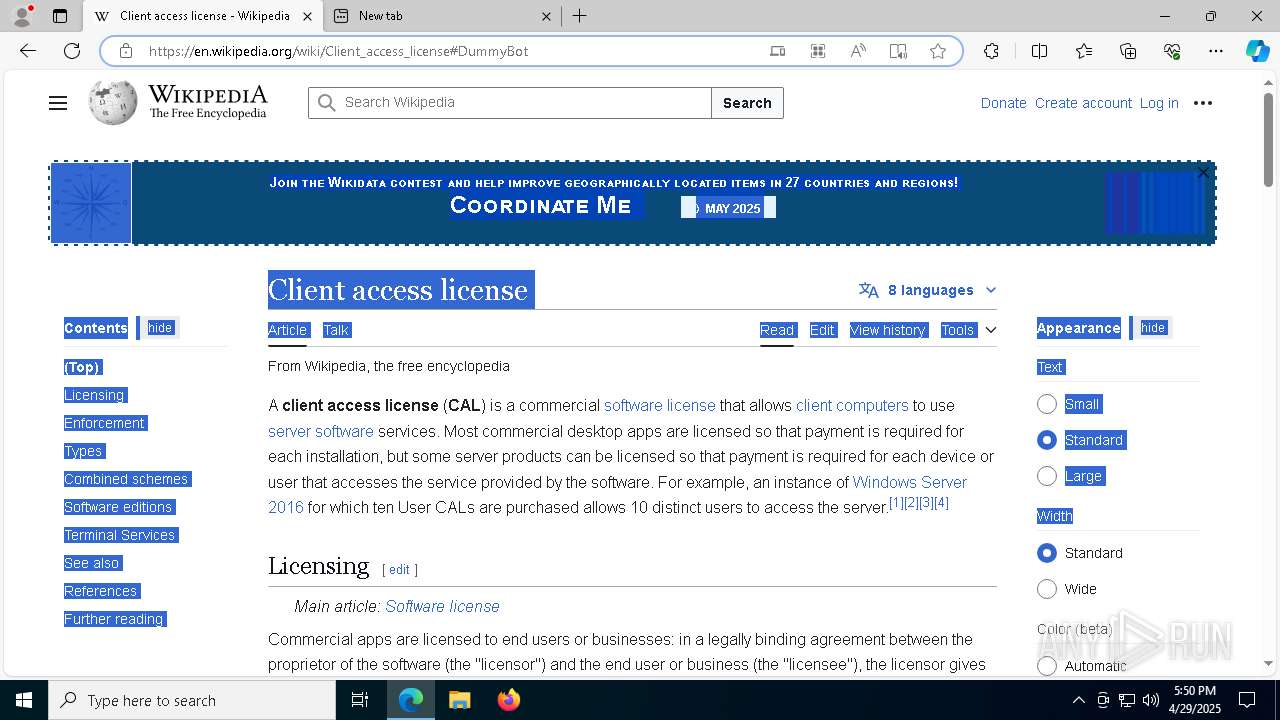Click the Donate link
The image size is (1280, 720).
1003,103
